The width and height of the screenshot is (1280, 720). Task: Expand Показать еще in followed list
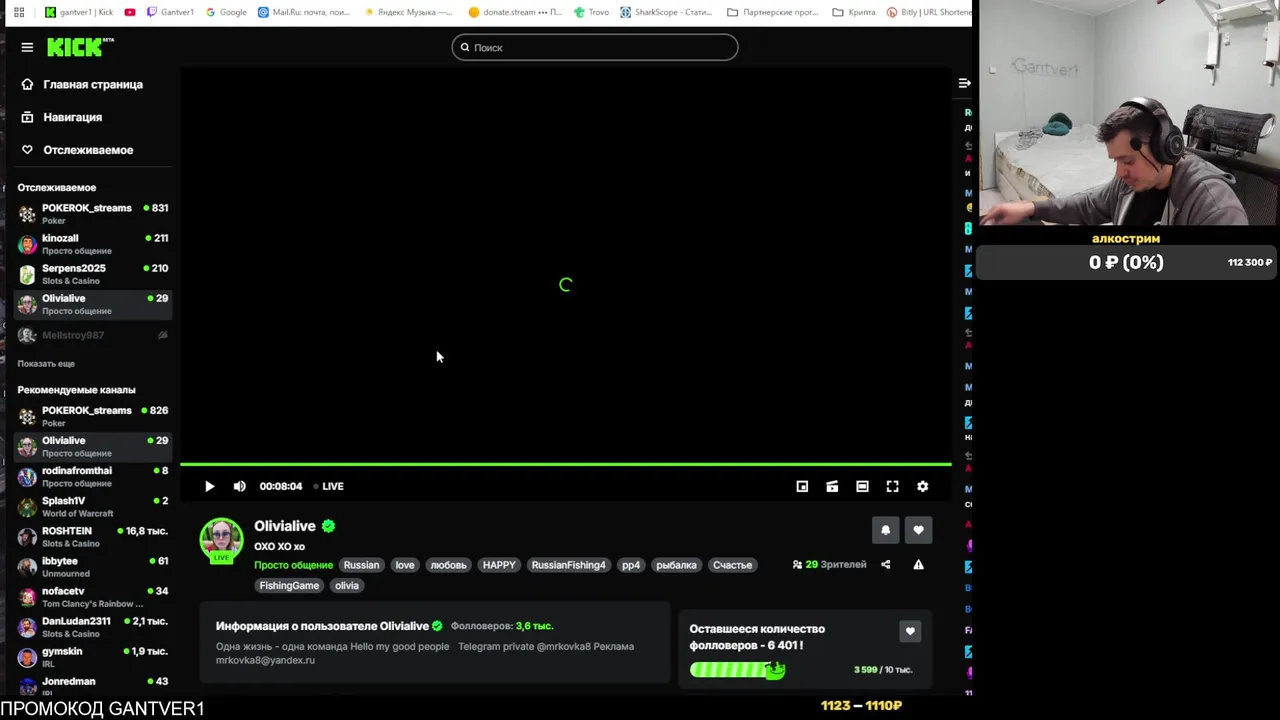coord(46,364)
